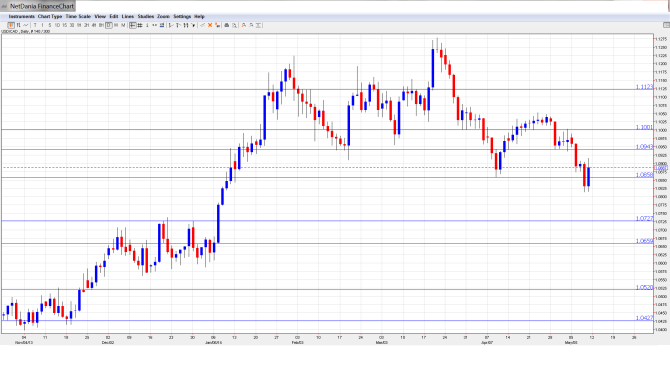Screen dimensions: 670x376
Task: Open the Settings menu
Action: (x=182, y=16)
